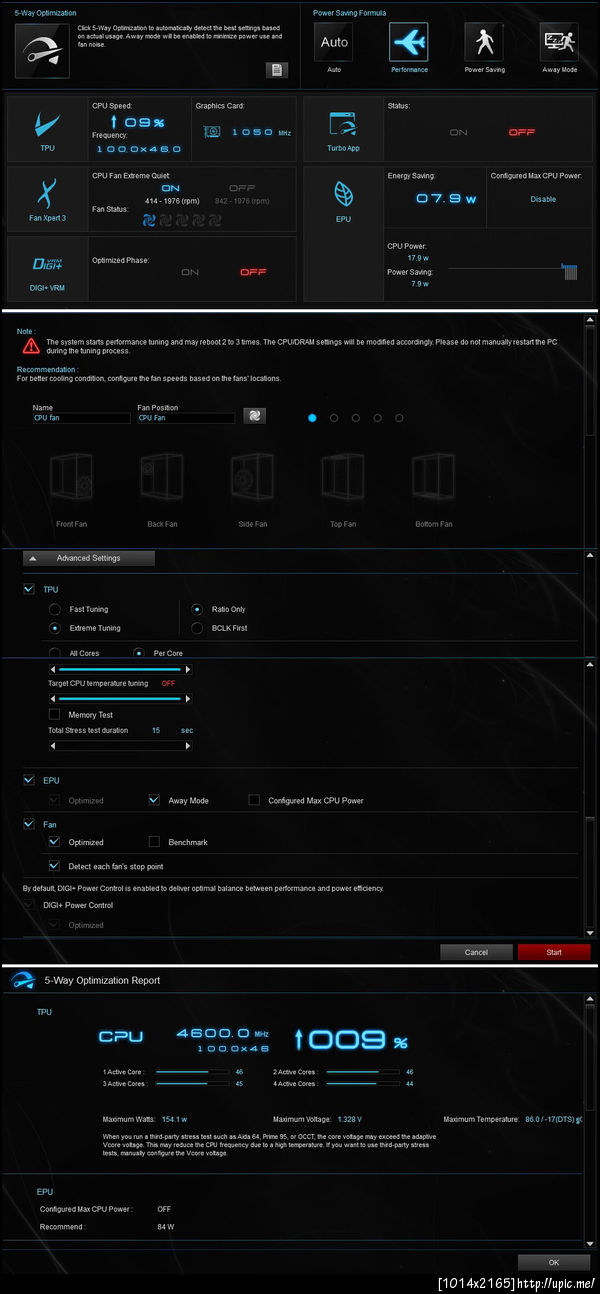The width and height of the screenshot is (600, 1294).
Task: Choose the Power Saving walking-person icon
Action: tap(484, 42)
